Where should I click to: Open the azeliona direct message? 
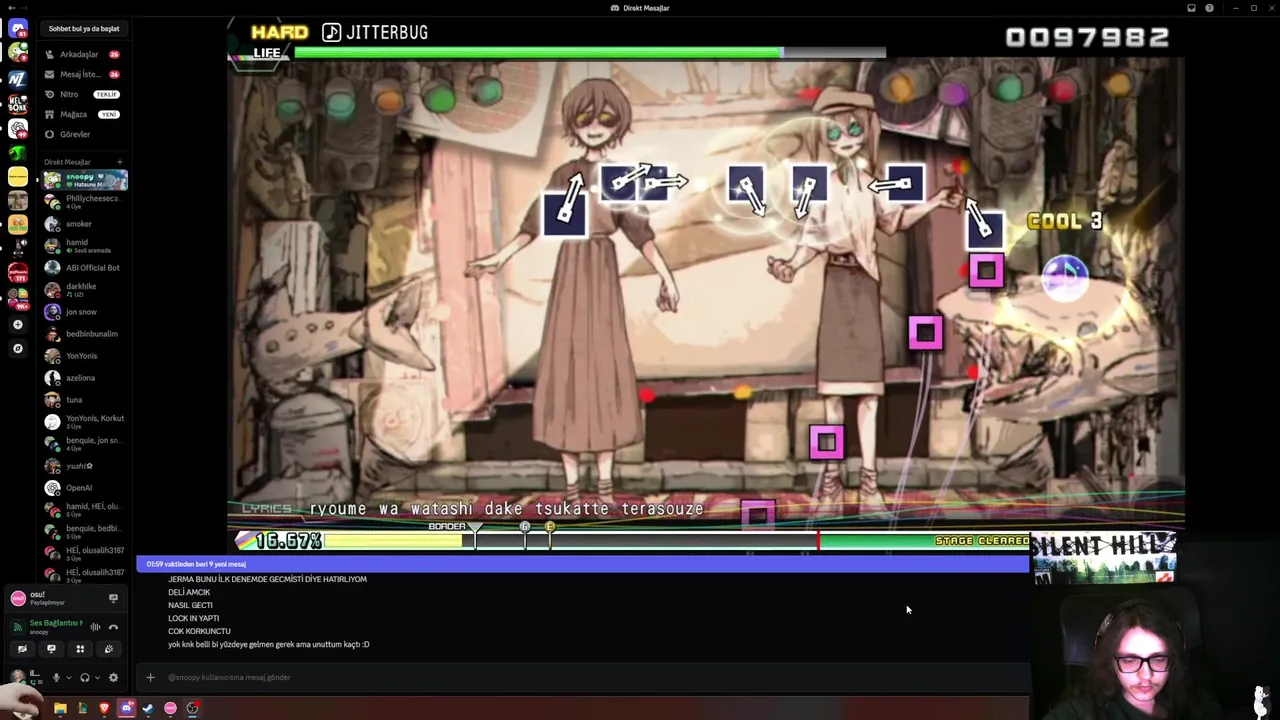tap(84, 378)
